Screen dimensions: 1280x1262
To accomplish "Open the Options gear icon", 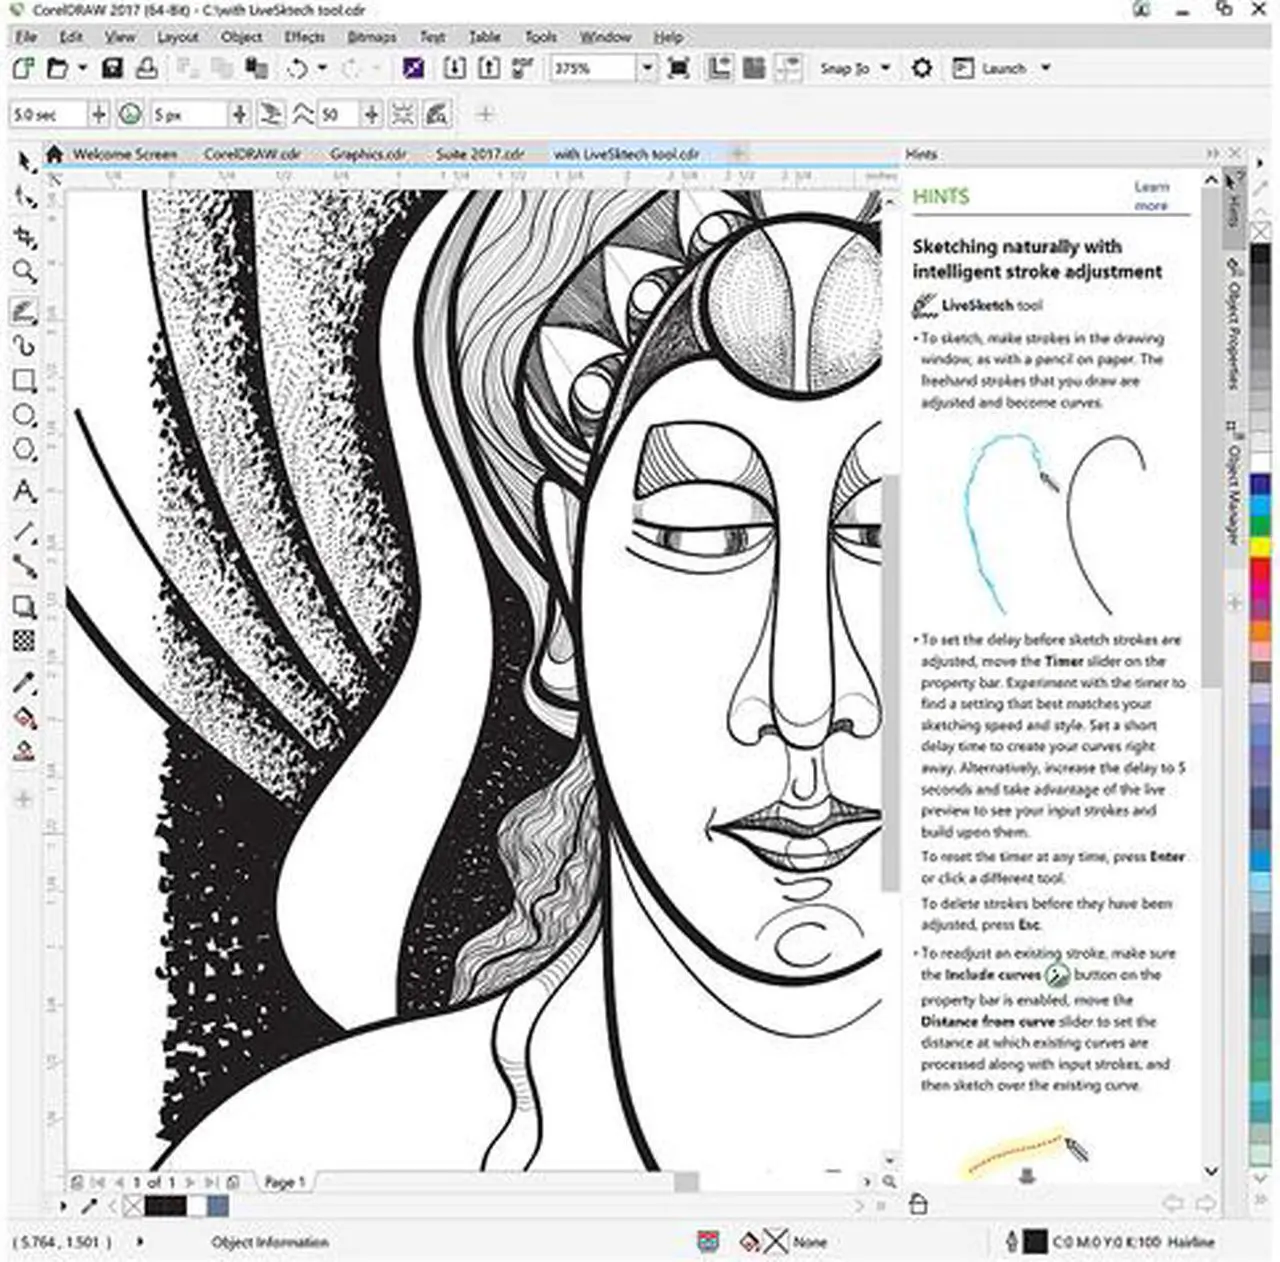I will (922, 68).
